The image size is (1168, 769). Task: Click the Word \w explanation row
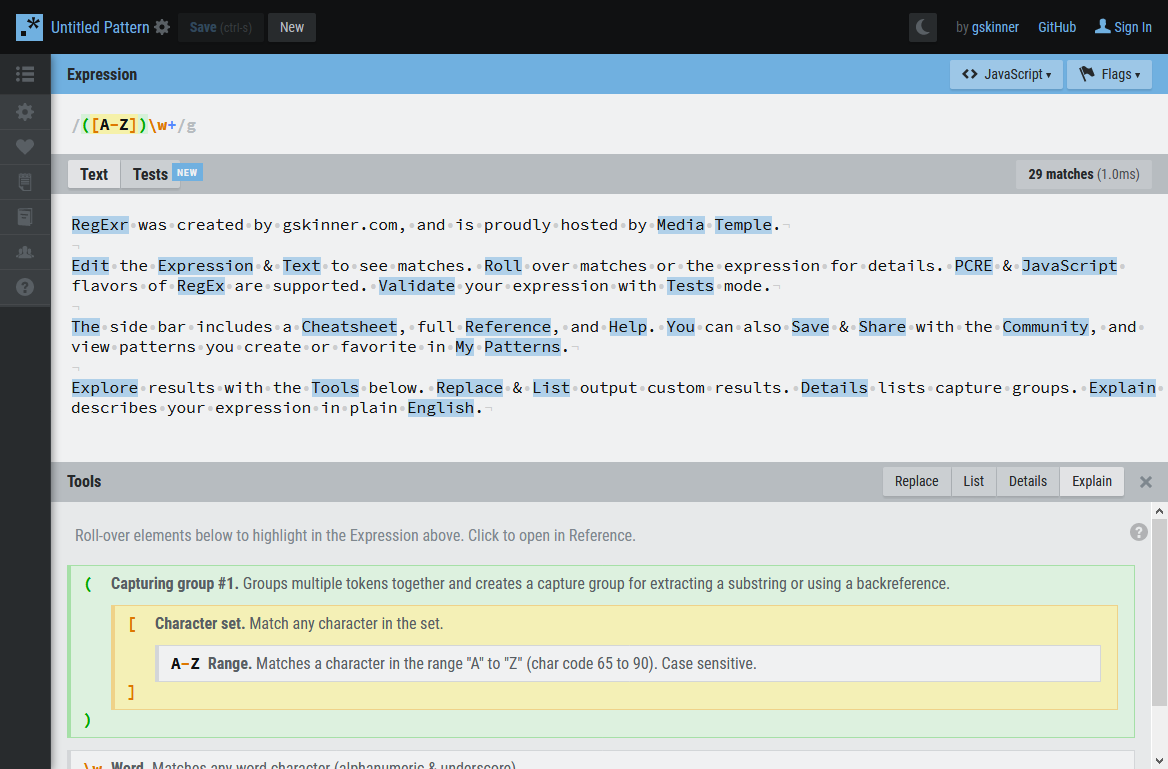[600, 762]
